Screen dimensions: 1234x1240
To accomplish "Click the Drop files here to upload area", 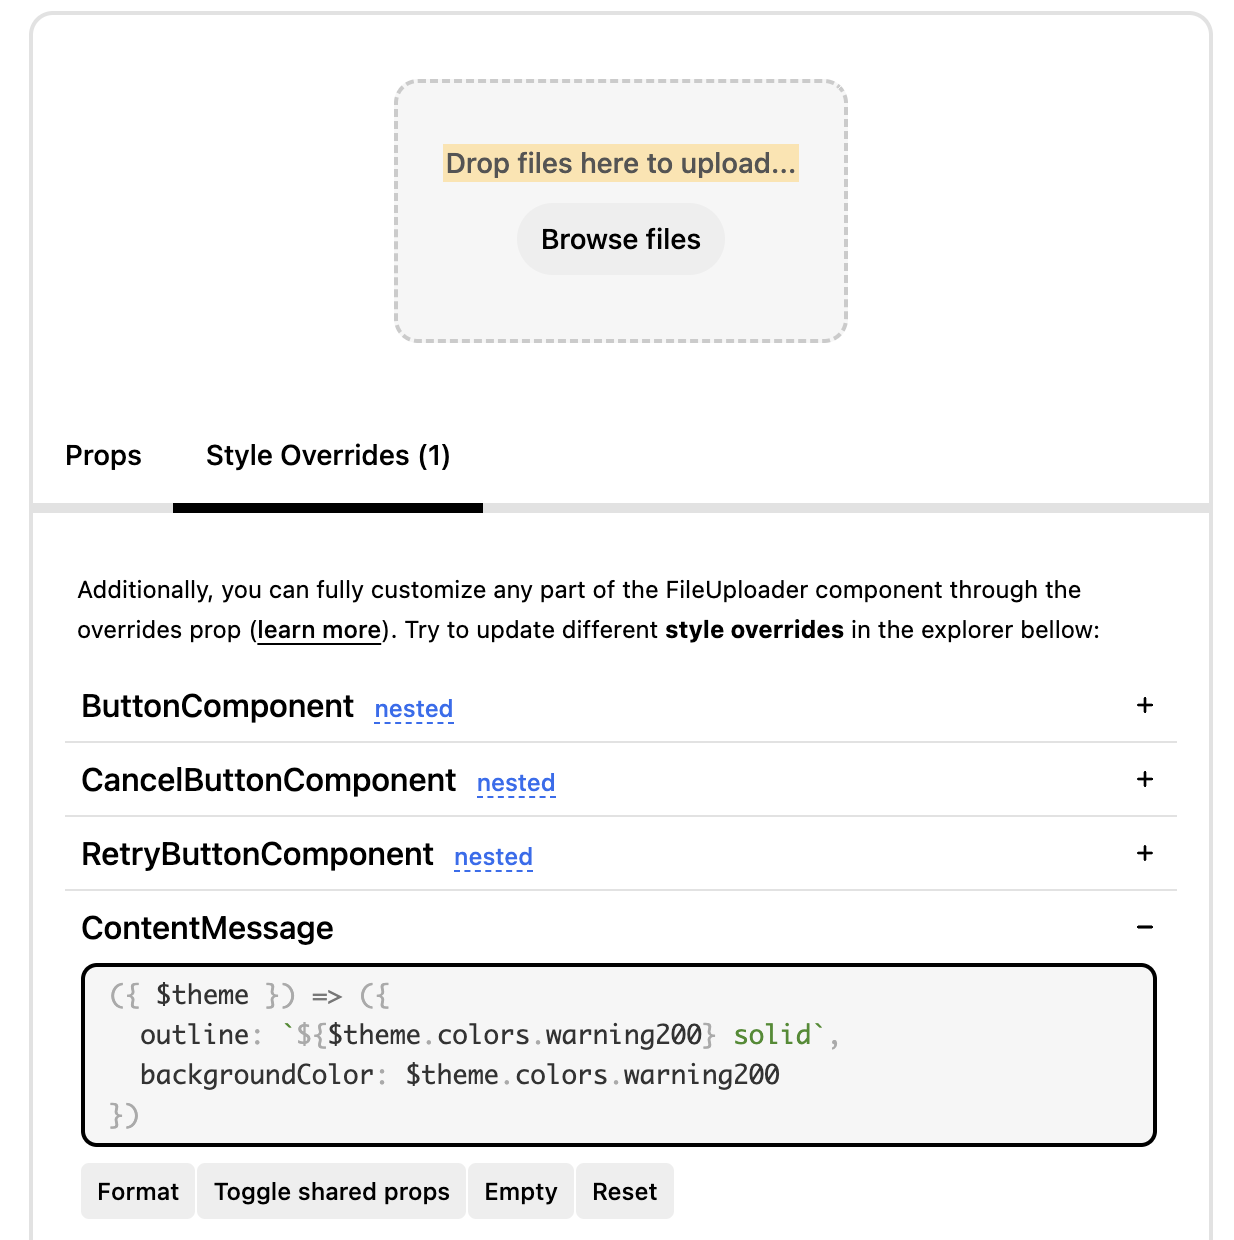I will pyautogui.click(x=620, y=163).
